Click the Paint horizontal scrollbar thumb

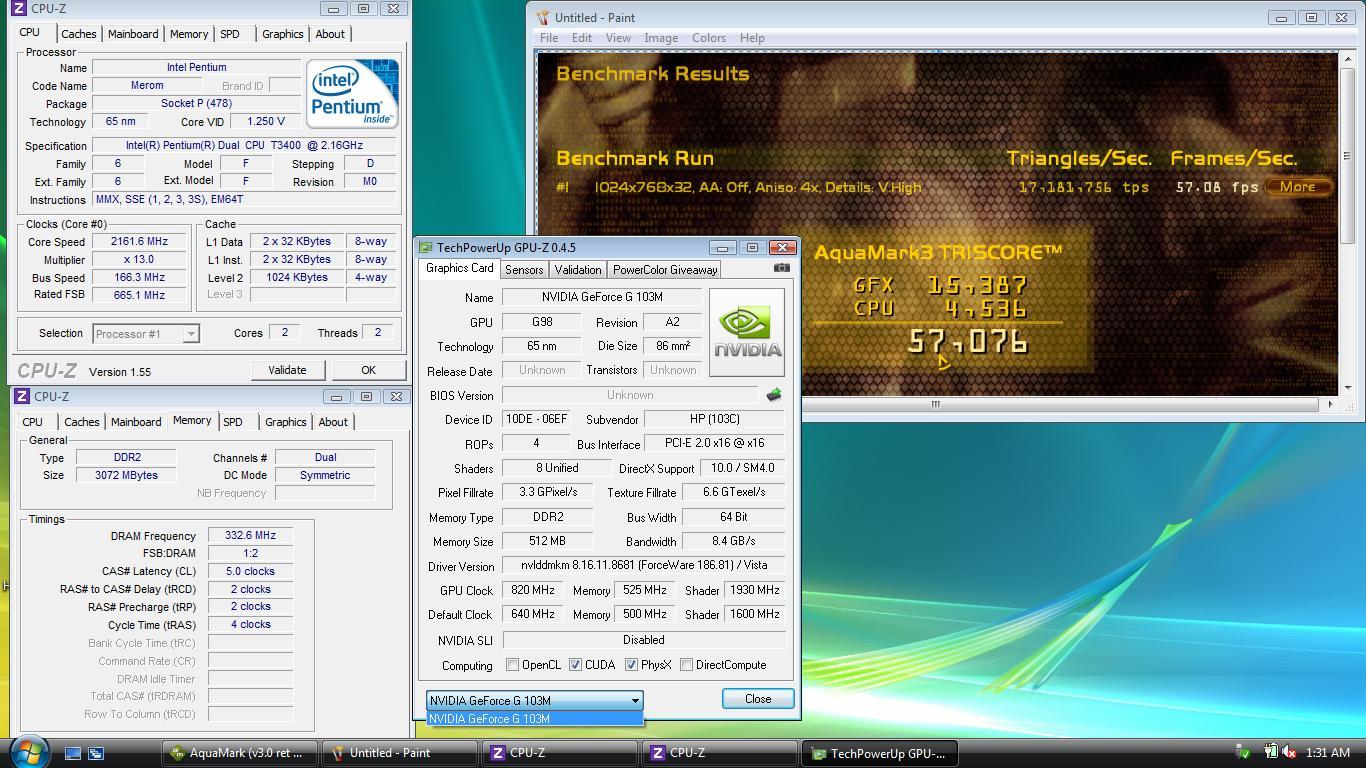(935, 405)
